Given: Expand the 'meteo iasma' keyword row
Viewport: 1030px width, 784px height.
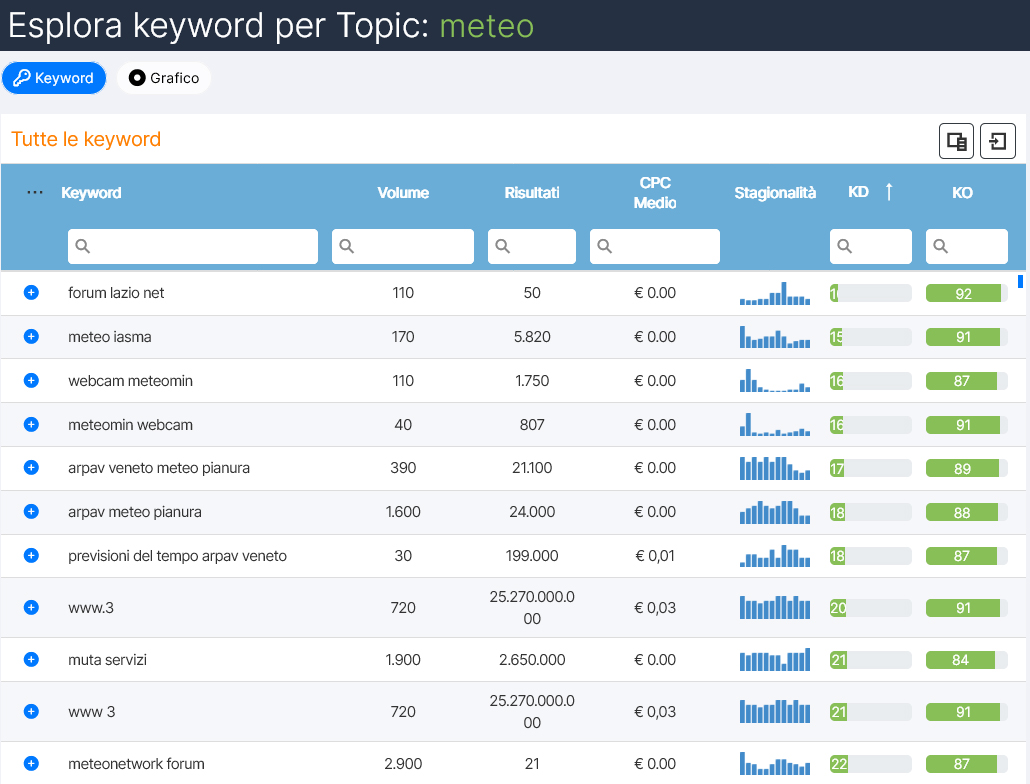Looking at the screenshot, I should 31,337.
